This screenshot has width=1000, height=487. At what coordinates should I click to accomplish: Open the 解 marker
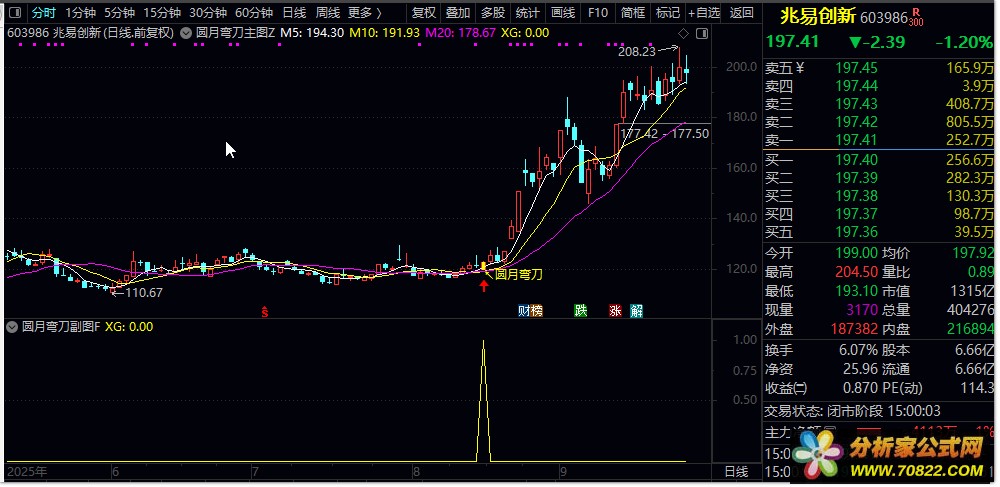pos(636,311)
